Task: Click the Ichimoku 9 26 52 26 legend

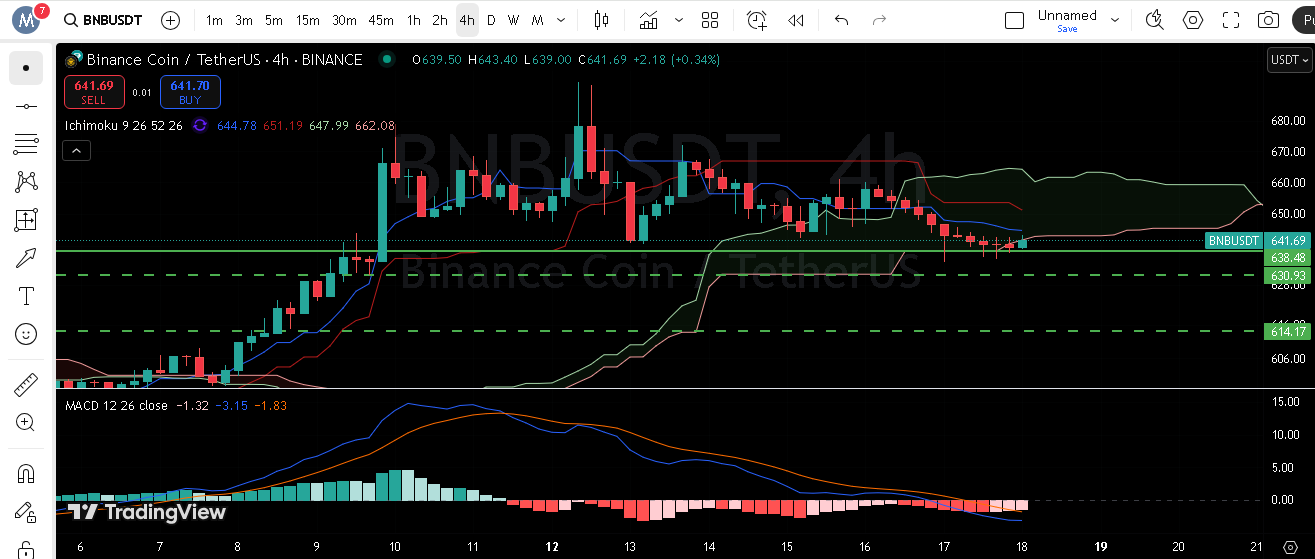Action: pyautogui.click(x=123, y=126)
